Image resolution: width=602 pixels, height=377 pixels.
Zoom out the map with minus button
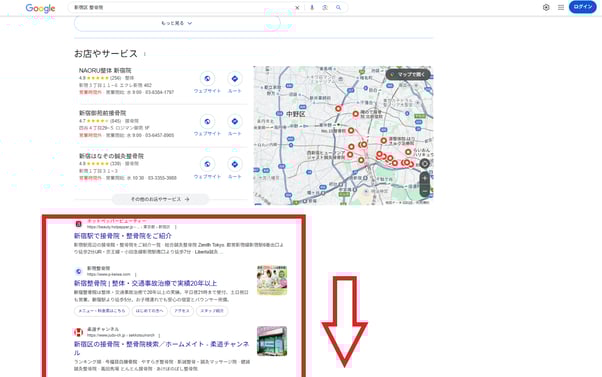point(424,191)
